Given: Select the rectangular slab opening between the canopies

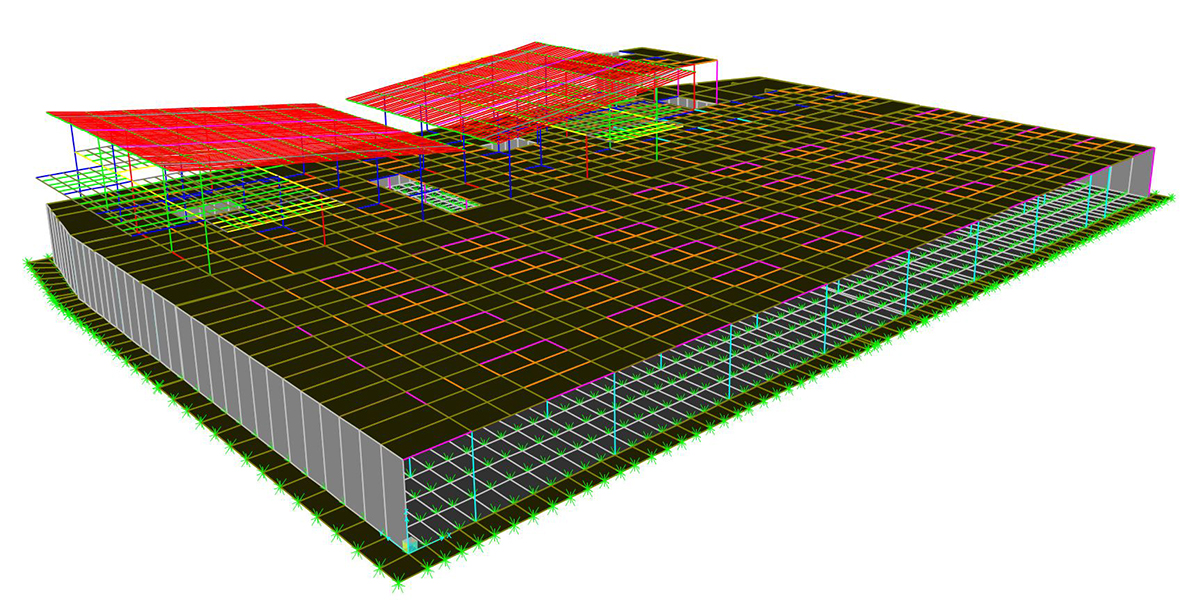Looking at the screenshot, I should (425, 193).
